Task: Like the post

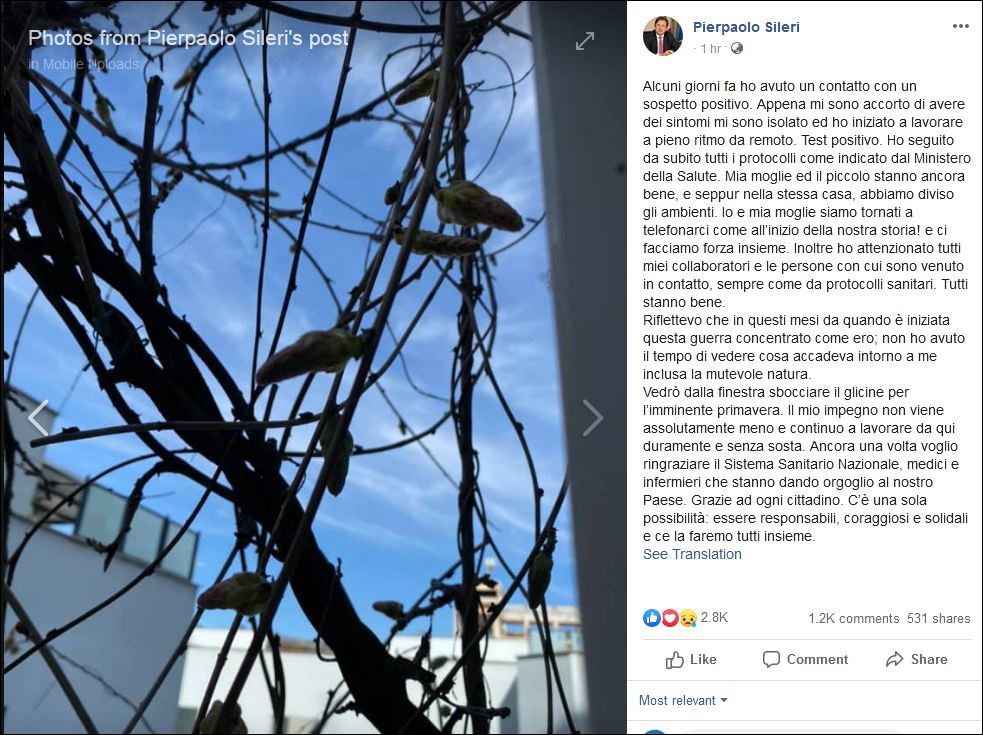Action: coord(691,660)
